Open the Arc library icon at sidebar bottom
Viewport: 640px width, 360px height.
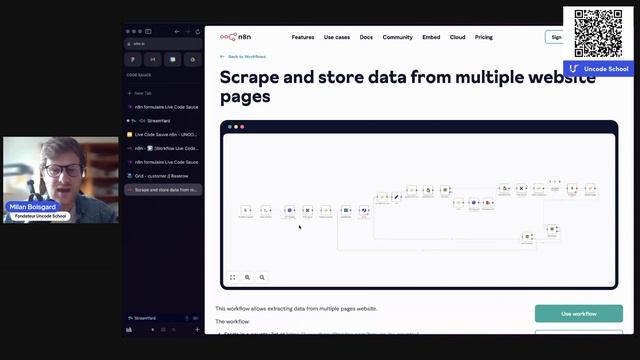tap(129, 330)
